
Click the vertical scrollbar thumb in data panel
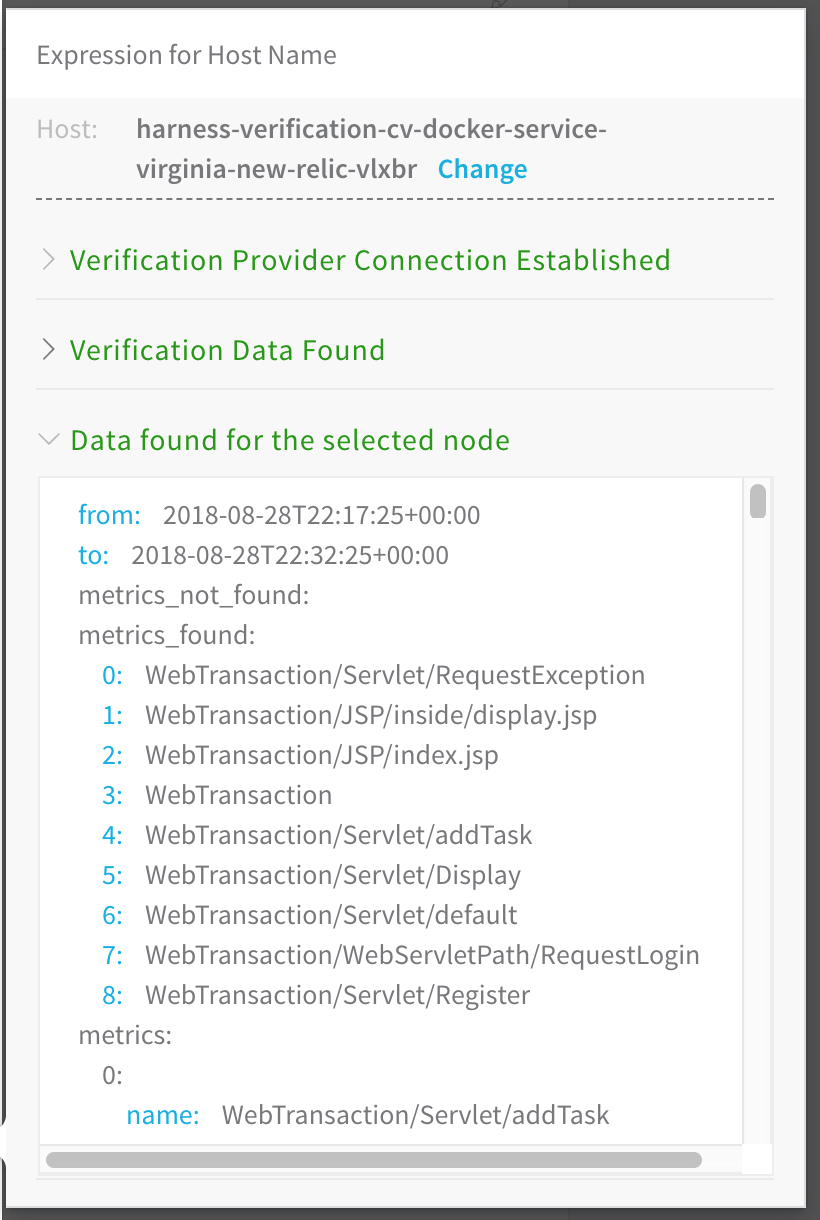point(758,501)
